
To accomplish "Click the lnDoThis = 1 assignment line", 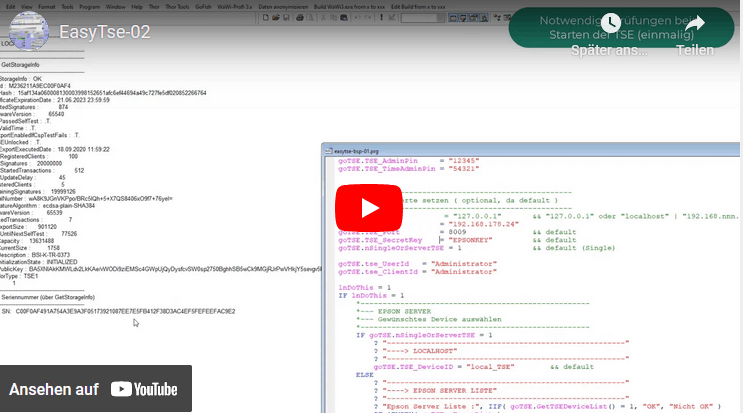I will (364, 287).
